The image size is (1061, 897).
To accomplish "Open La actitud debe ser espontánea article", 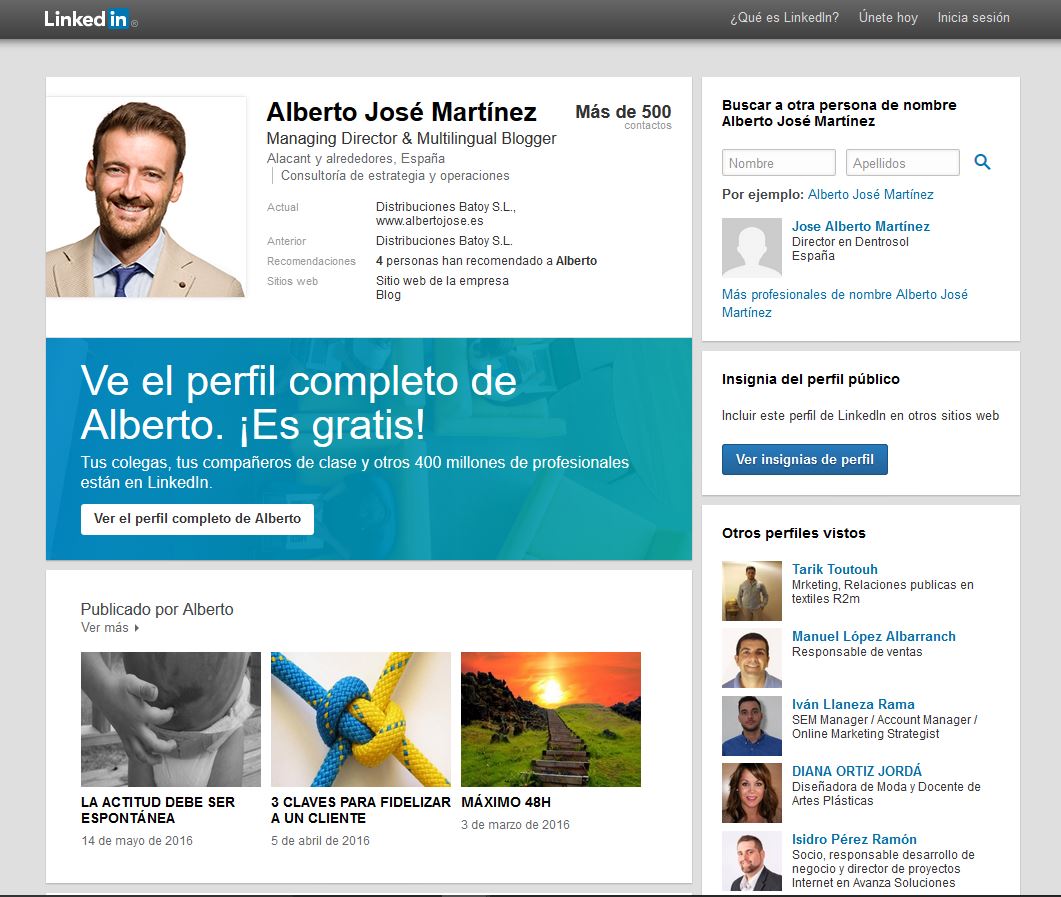I will click(x=158, y=810).
